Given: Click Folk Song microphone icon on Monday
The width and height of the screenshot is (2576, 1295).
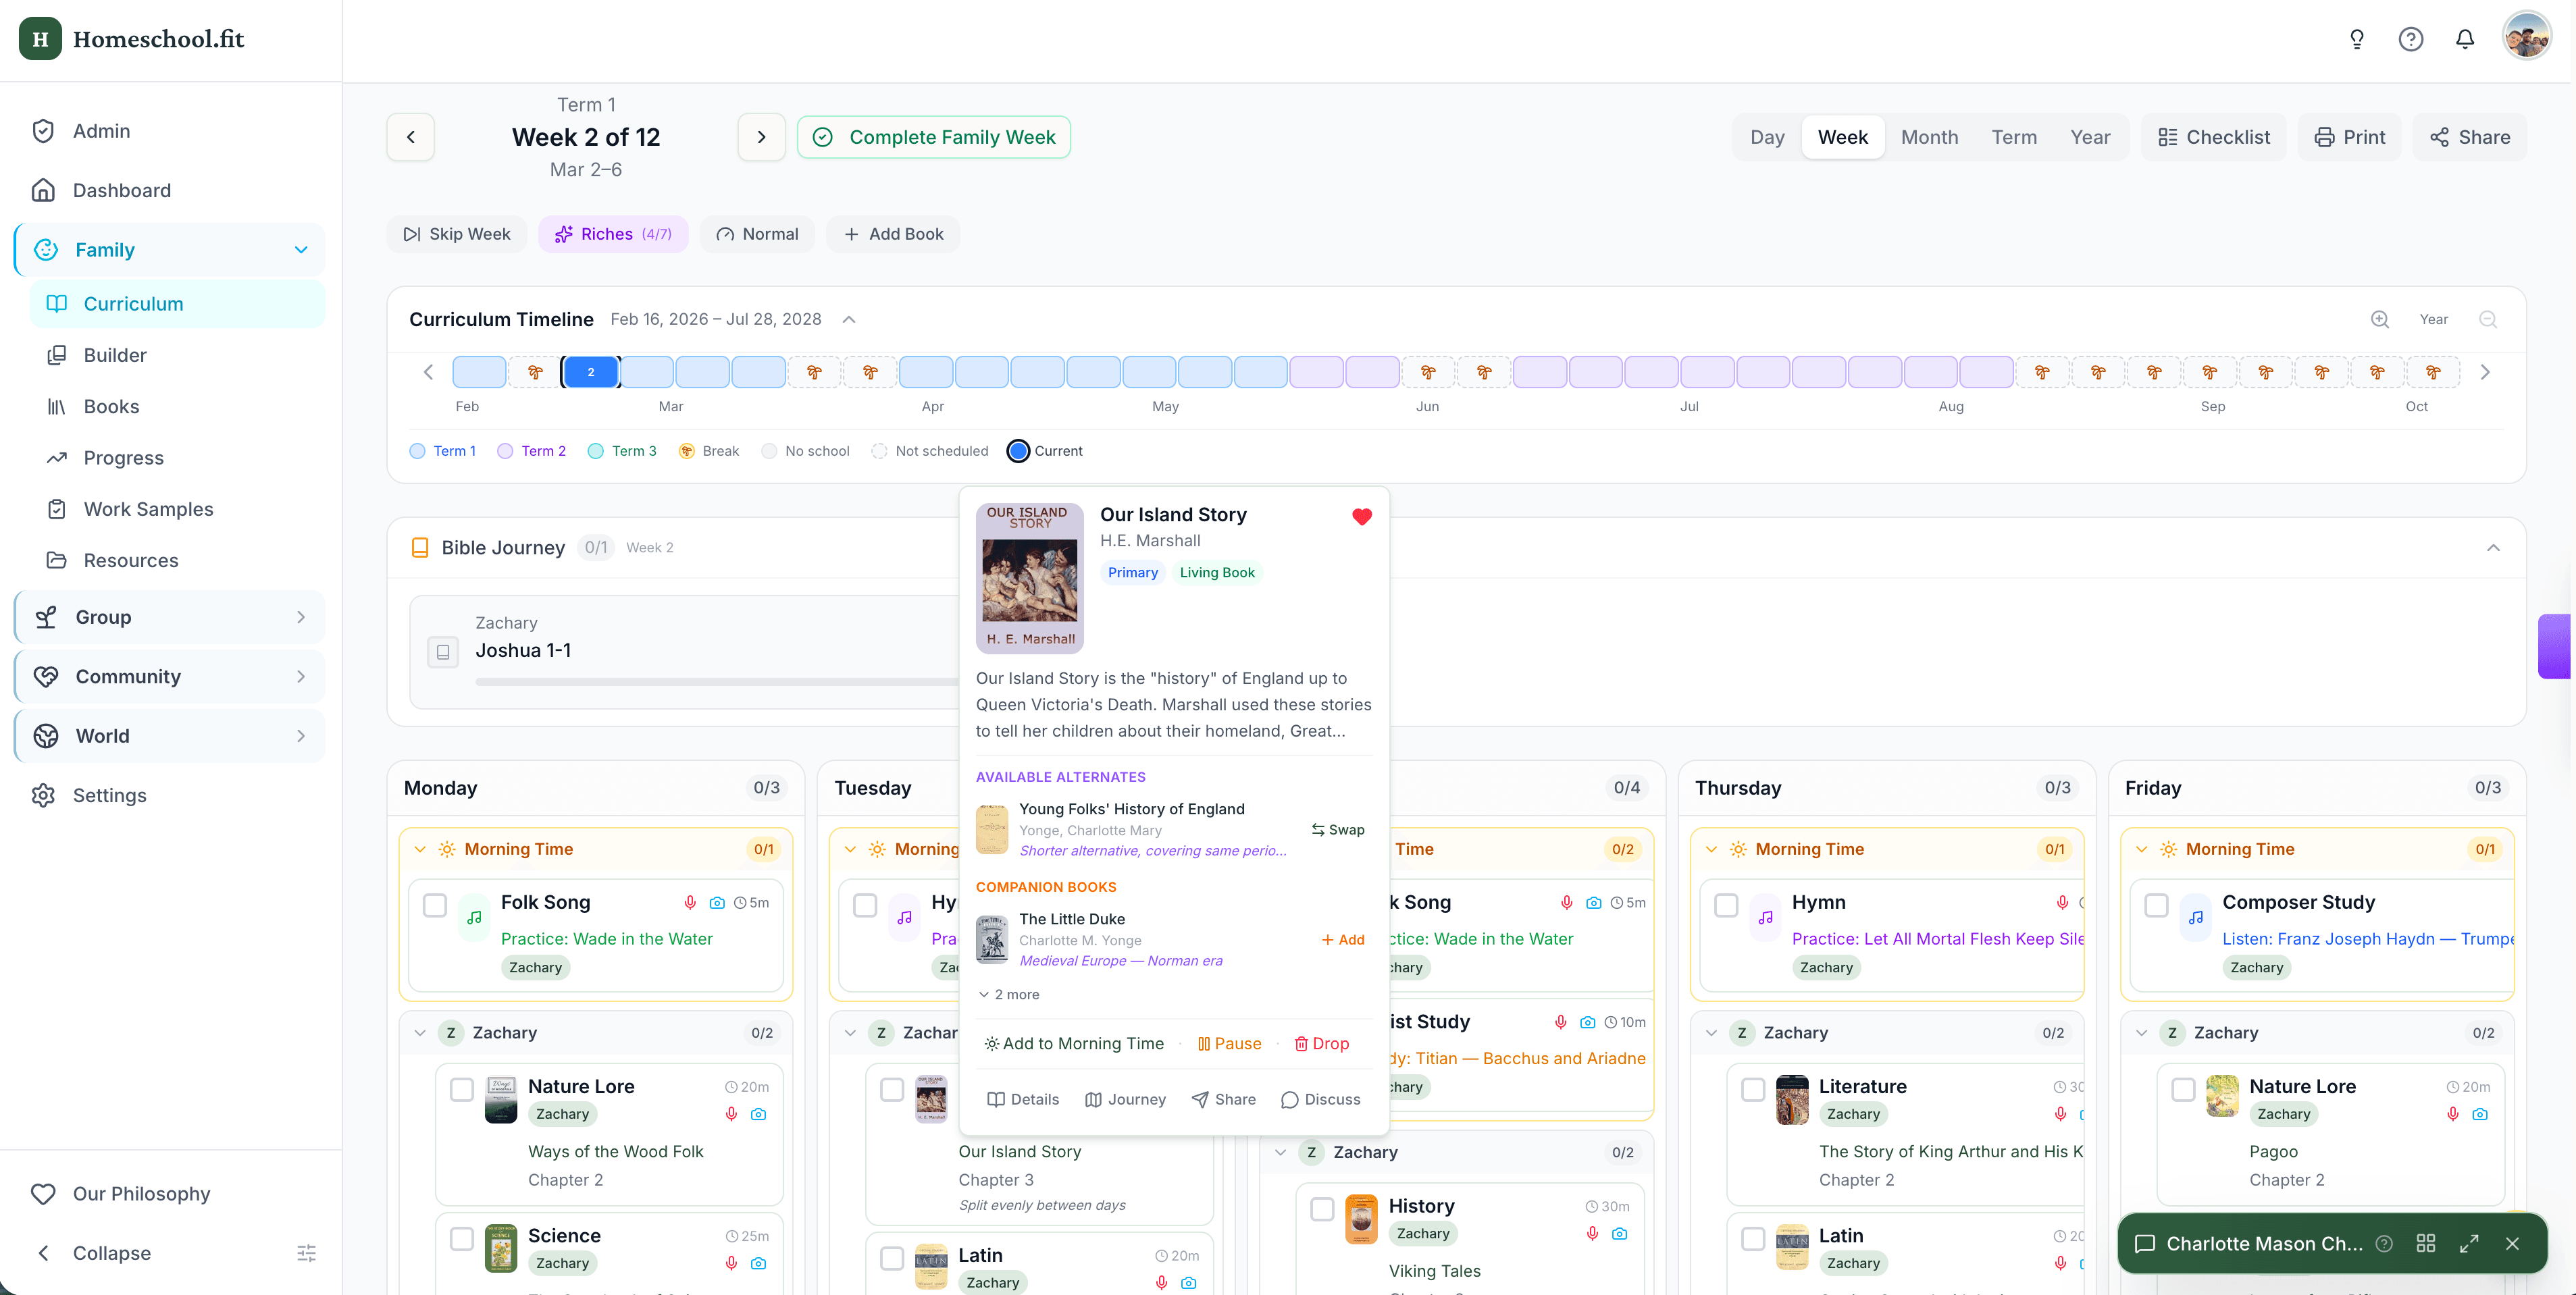Looking at the screenshot, I should click(x=690, y=902).
